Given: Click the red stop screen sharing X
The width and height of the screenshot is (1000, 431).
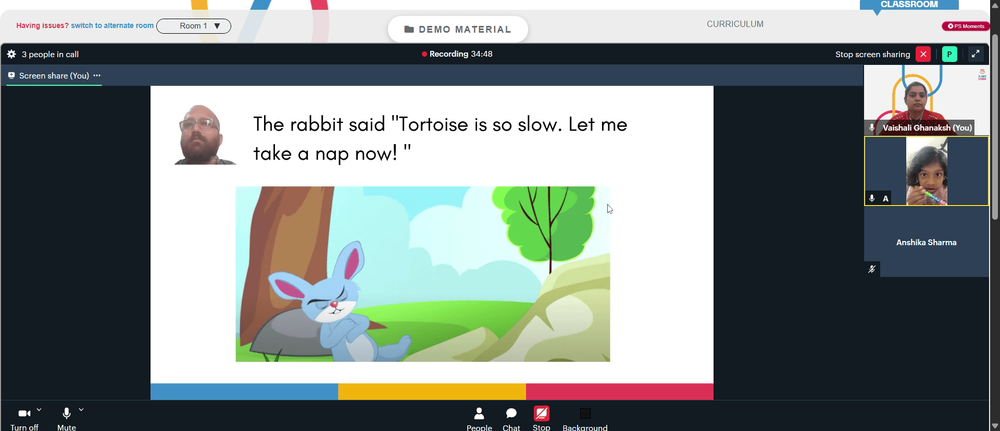Looking at the screenshot, I should click(923, 54).
